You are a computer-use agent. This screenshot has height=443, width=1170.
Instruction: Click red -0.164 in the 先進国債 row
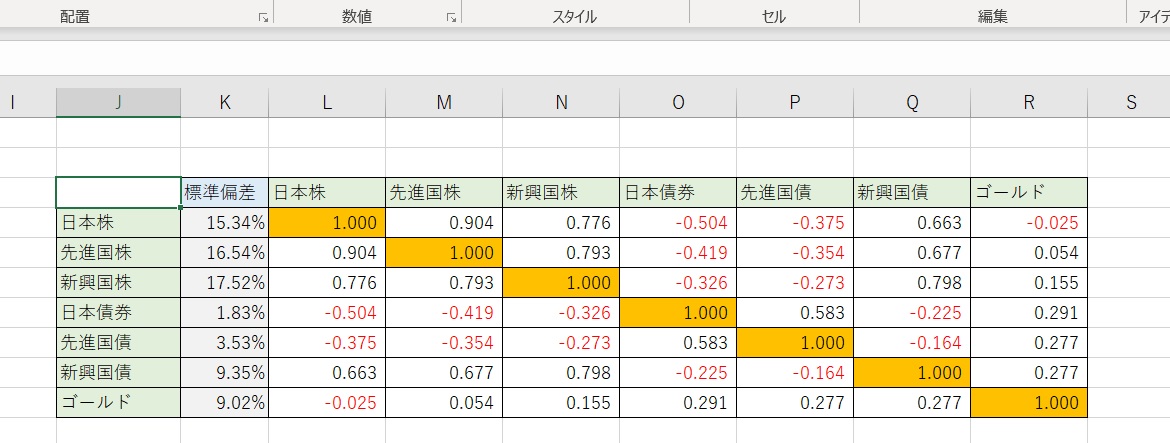(x=912, y=342)
